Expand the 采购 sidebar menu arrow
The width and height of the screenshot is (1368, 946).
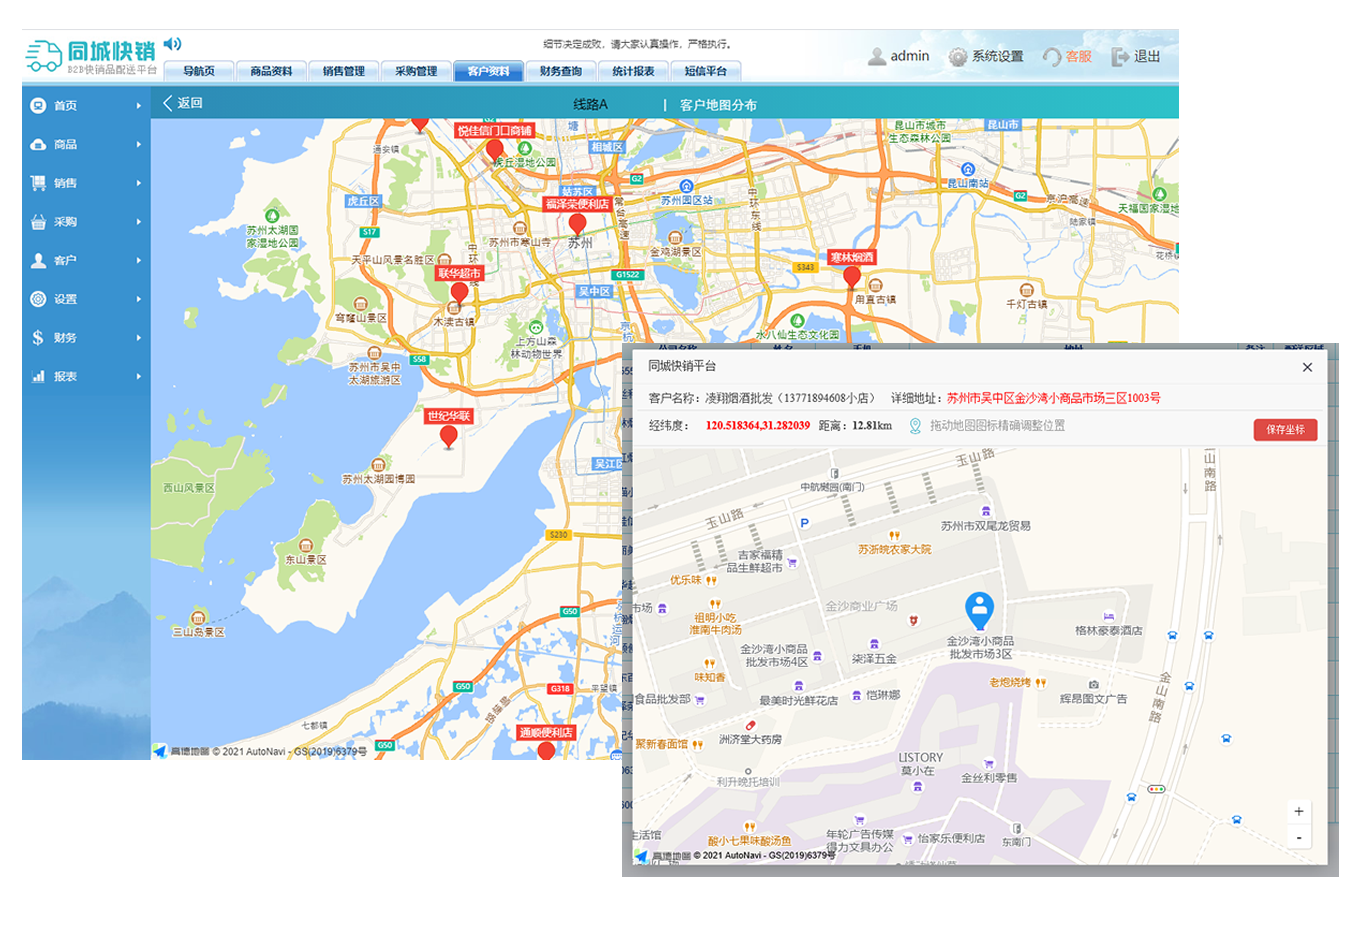139,222
